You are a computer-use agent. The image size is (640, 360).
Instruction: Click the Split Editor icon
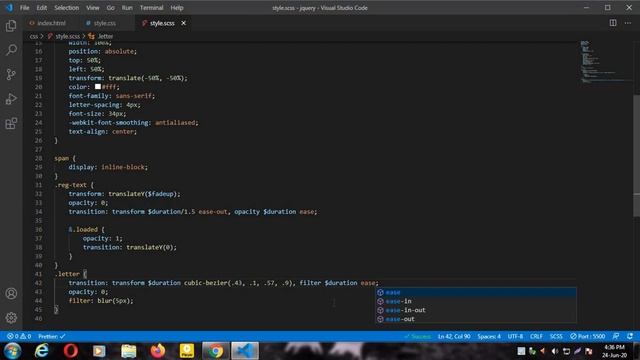[613, 23]
